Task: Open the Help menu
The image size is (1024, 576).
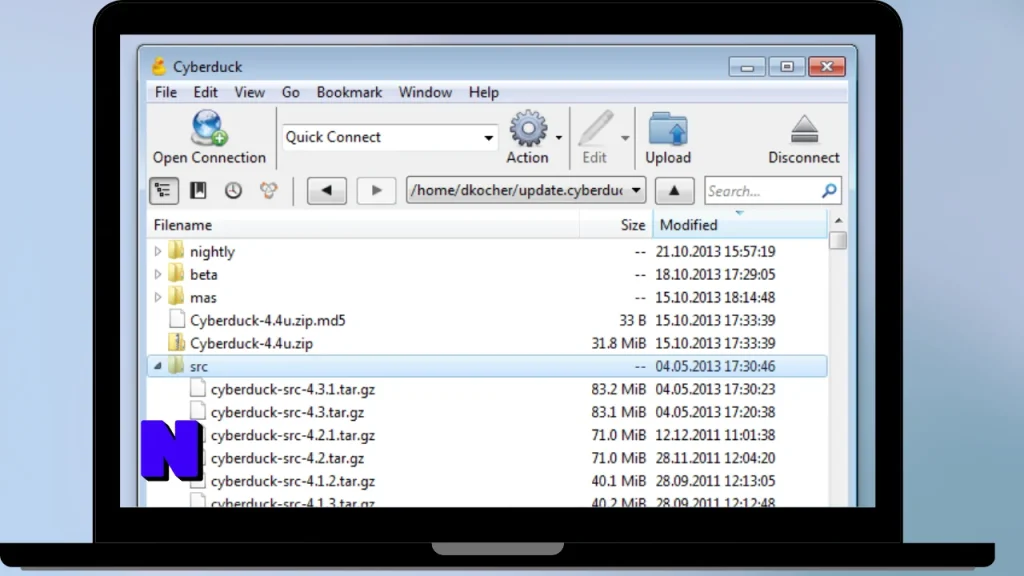Action: click(484, 92)
